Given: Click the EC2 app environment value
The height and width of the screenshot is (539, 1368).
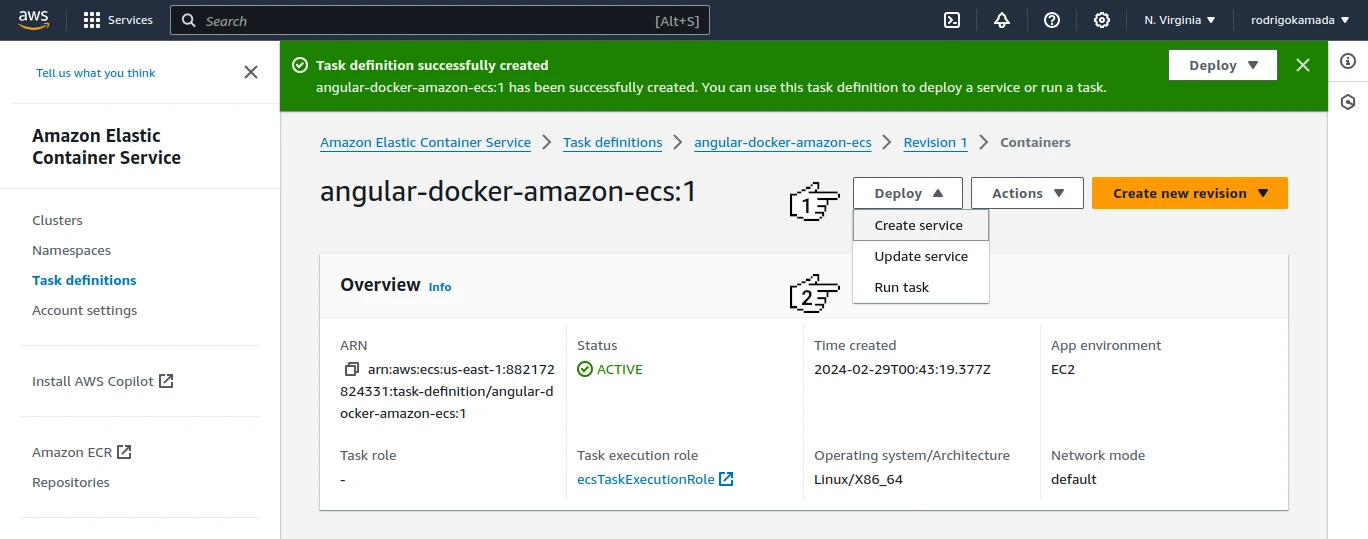Looking at the screenshot, I should coord(1063,369).
